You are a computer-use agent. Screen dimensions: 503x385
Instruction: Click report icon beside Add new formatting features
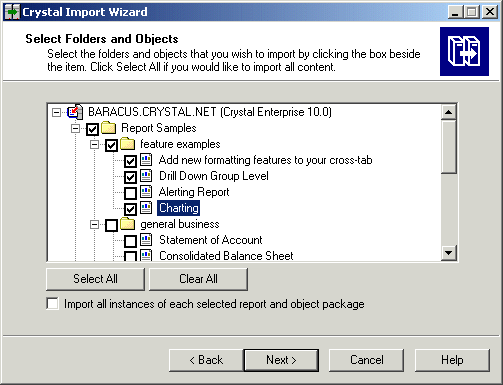pos(146,160)
